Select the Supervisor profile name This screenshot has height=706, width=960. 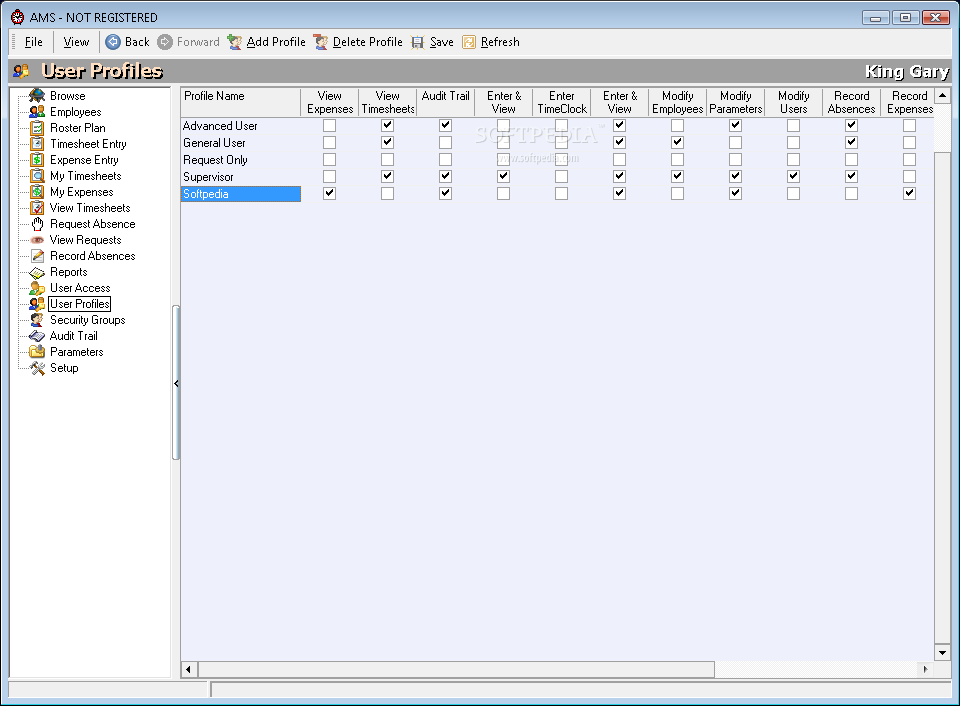(208, 177)
